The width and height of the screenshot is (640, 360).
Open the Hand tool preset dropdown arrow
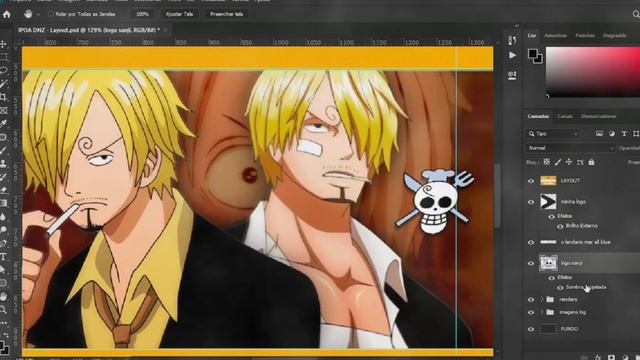[x=38, y=14]
